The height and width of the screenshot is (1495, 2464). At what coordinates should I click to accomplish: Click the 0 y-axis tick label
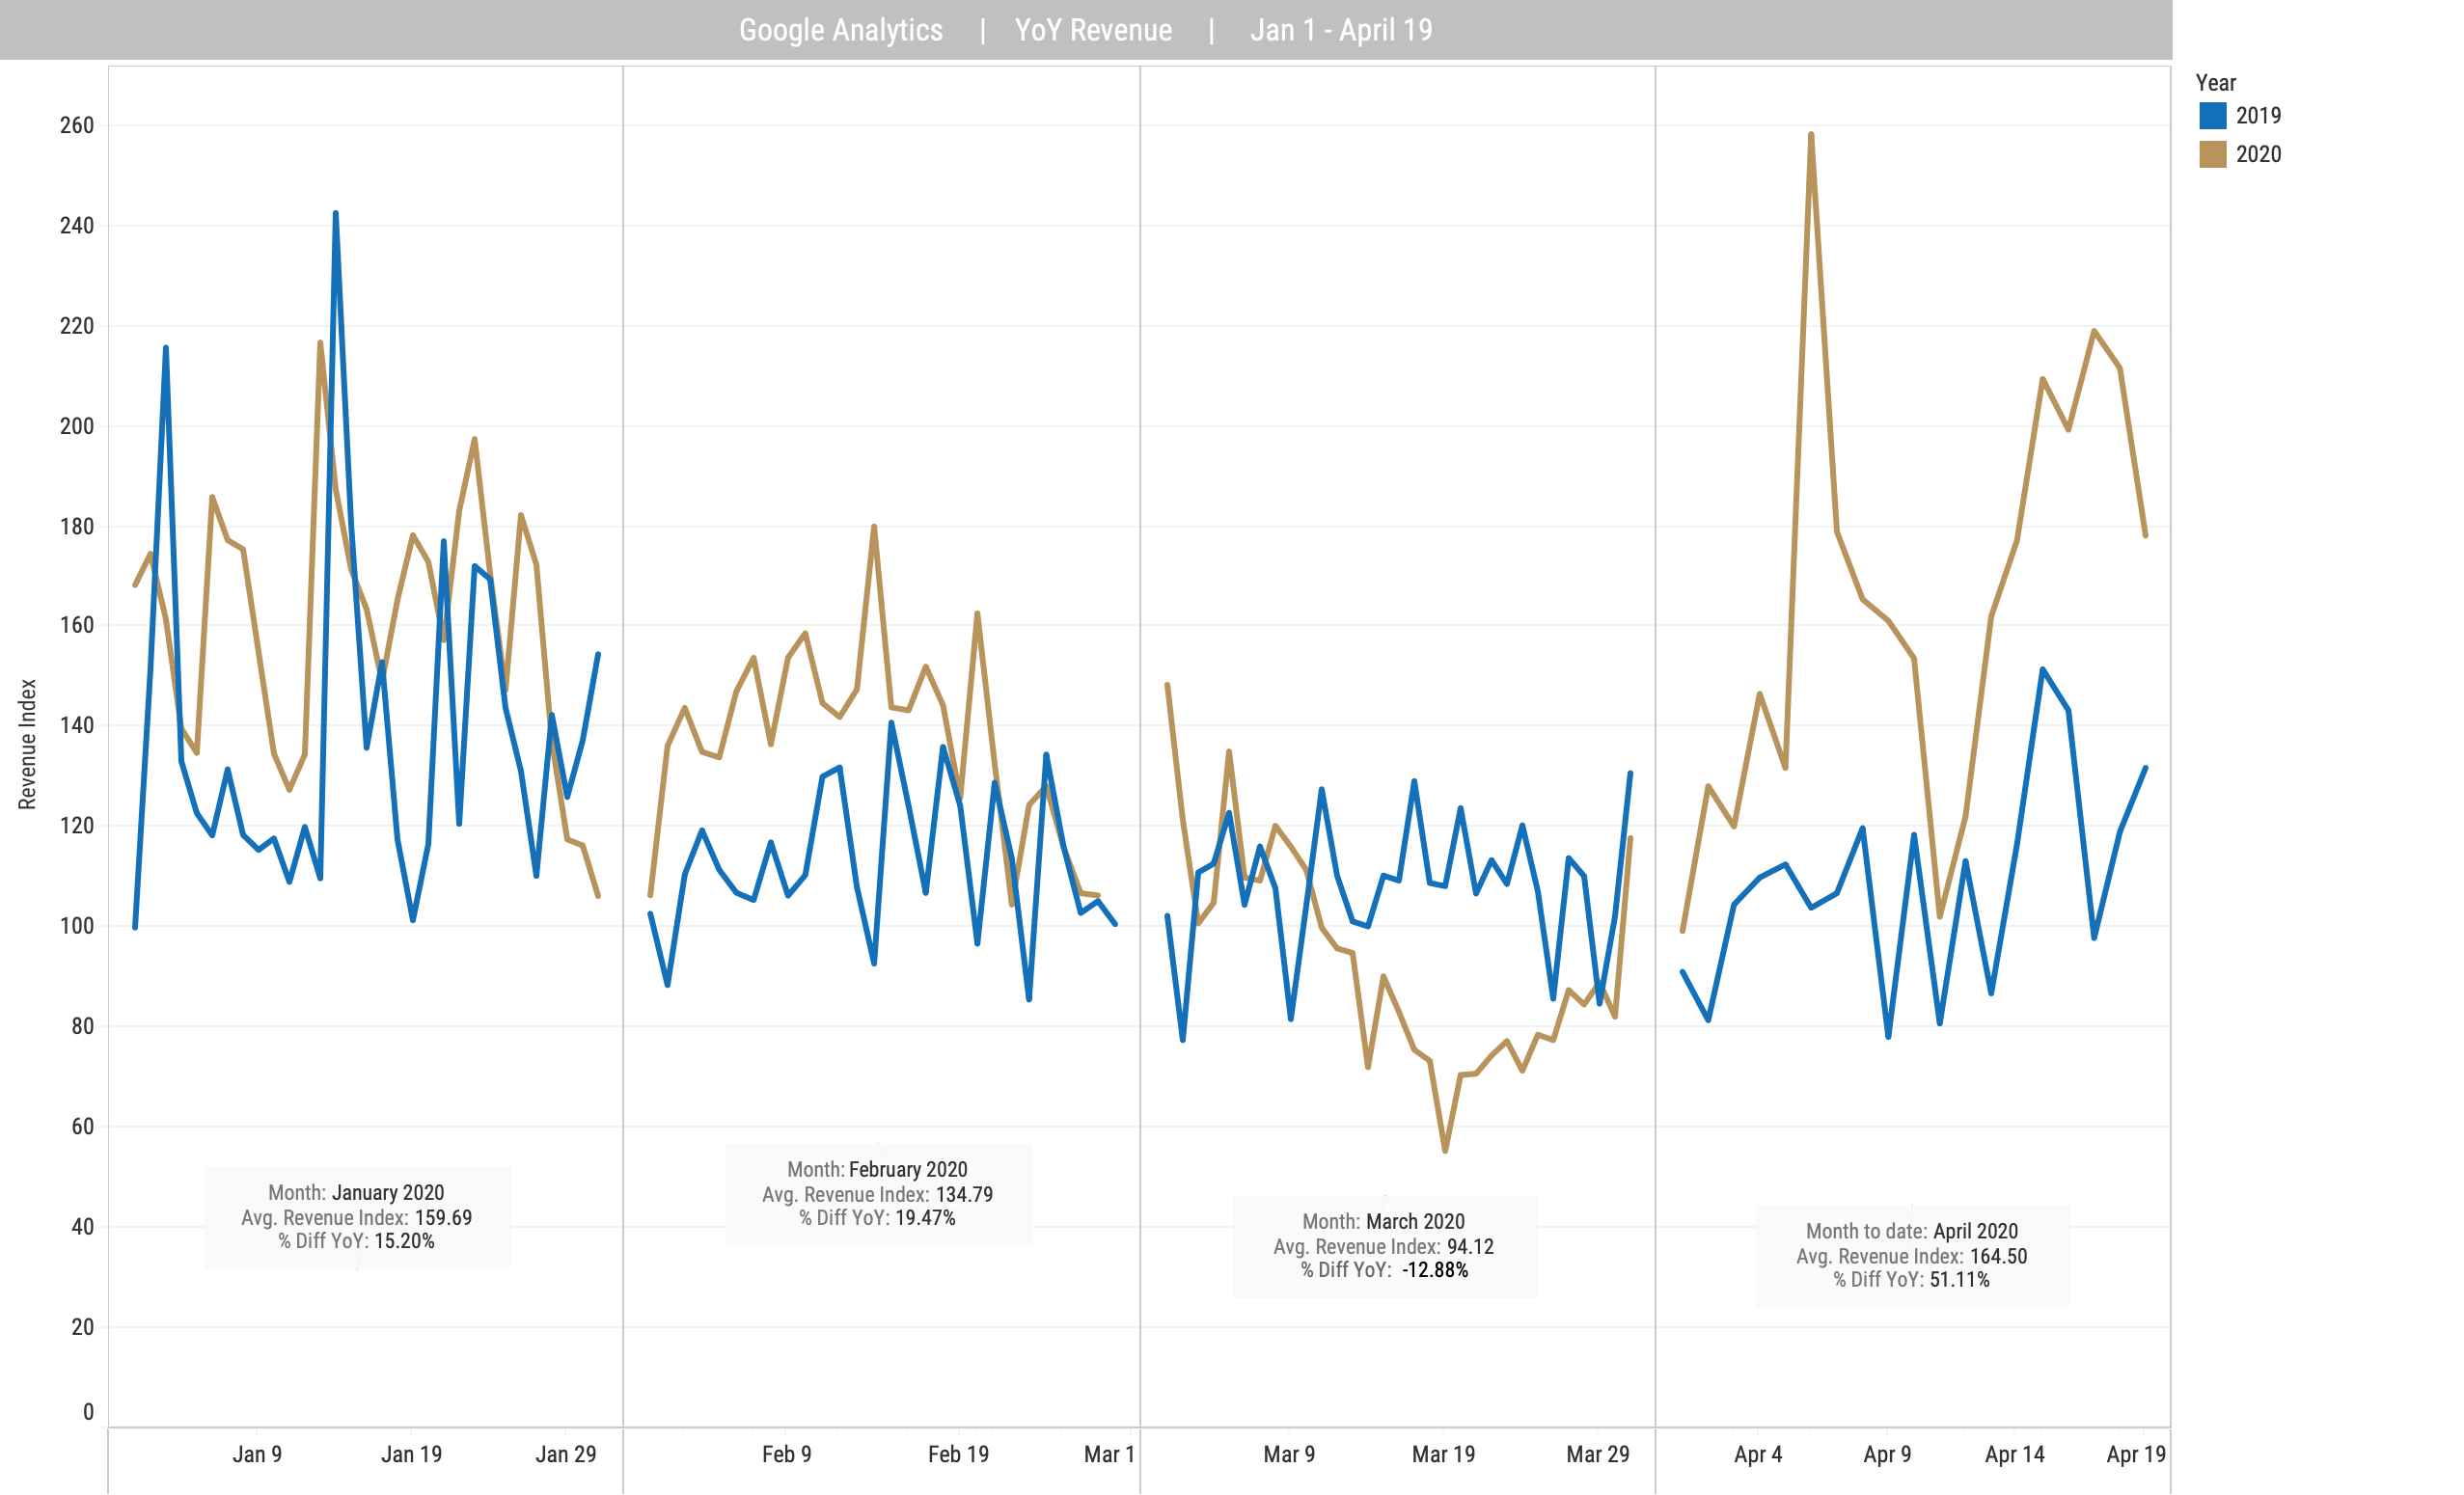coord(88,1413)
